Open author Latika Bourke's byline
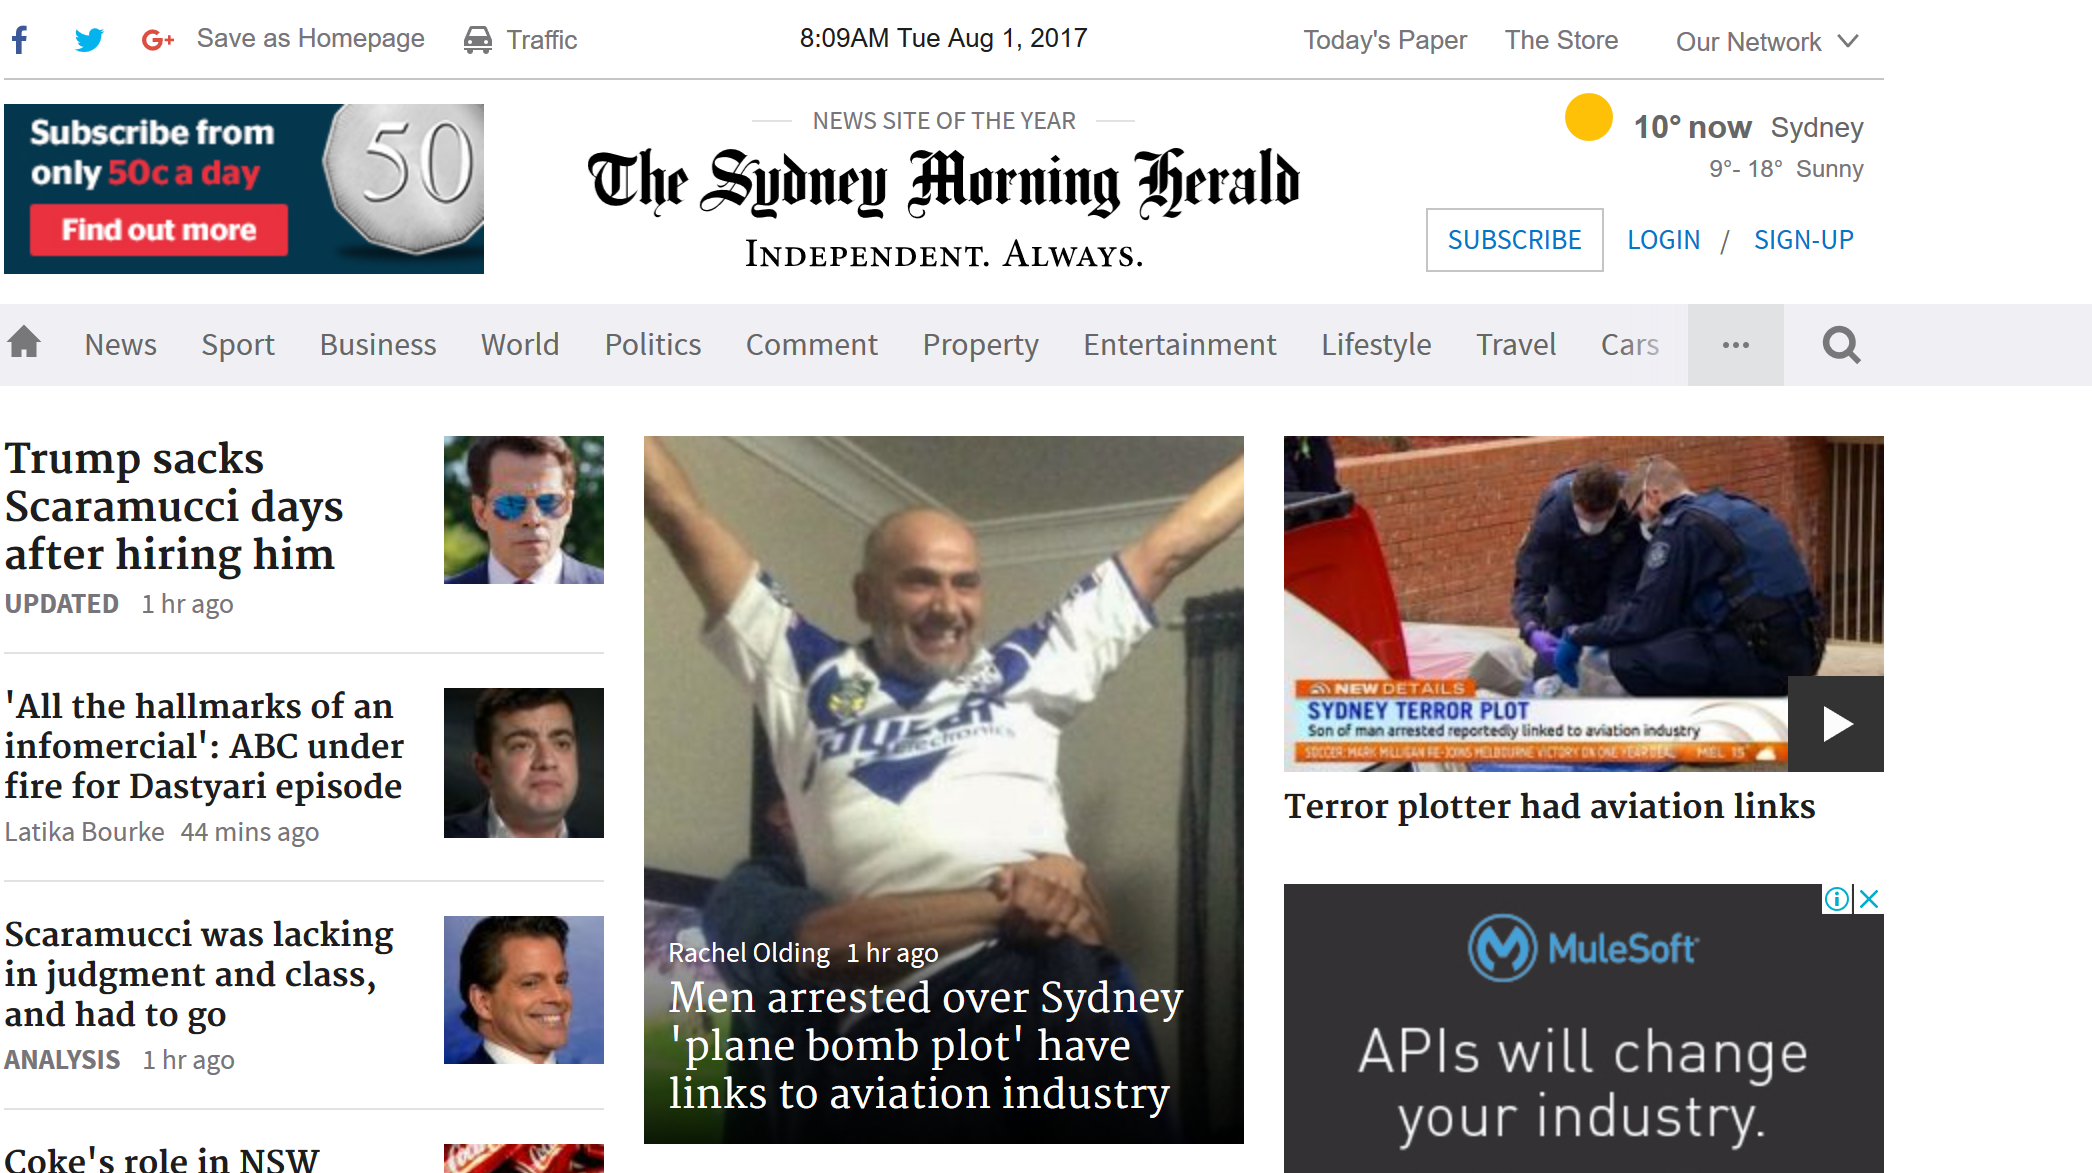The height and width of the screenshot is (1173, 2092). pyautogui.click(x=85, y=832)
